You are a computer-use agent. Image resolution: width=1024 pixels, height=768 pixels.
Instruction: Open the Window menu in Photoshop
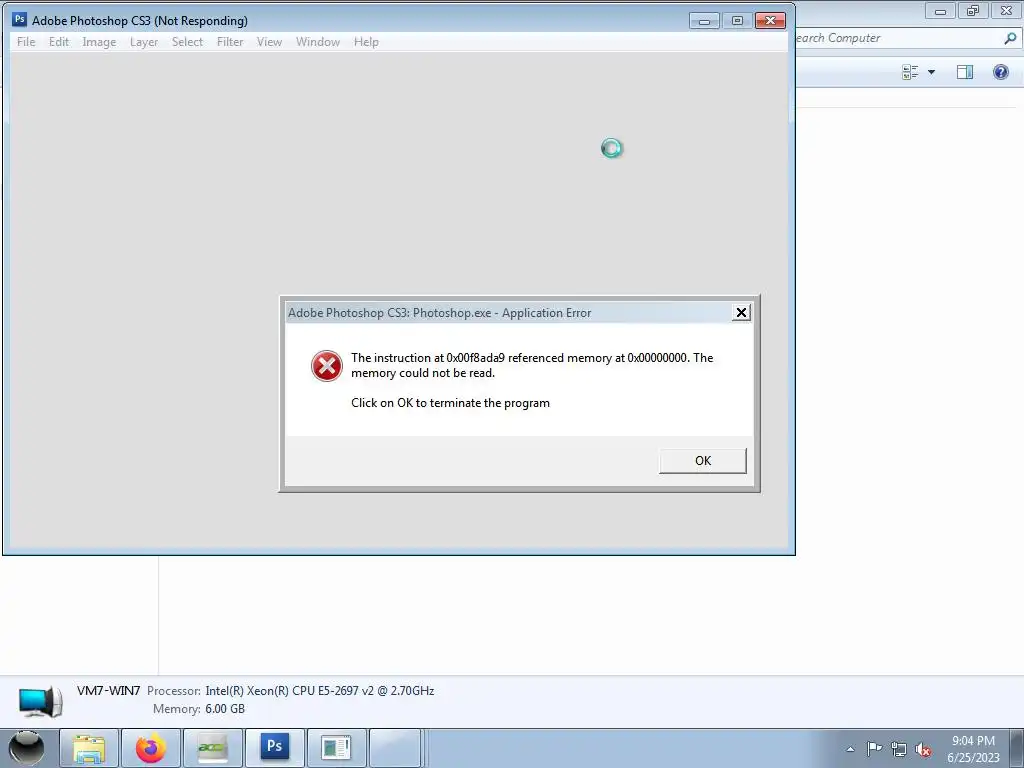click(318, 42)
